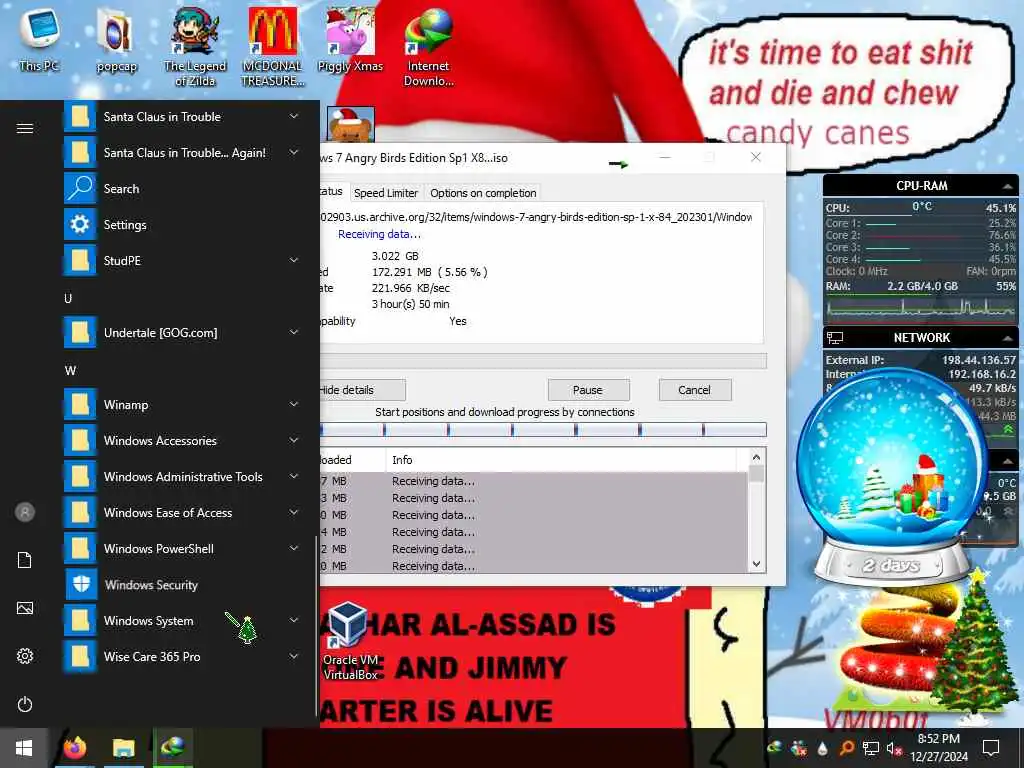Pause the IDM download
The height and width of the screenshot is (768, 1024).
coord(588,390)
